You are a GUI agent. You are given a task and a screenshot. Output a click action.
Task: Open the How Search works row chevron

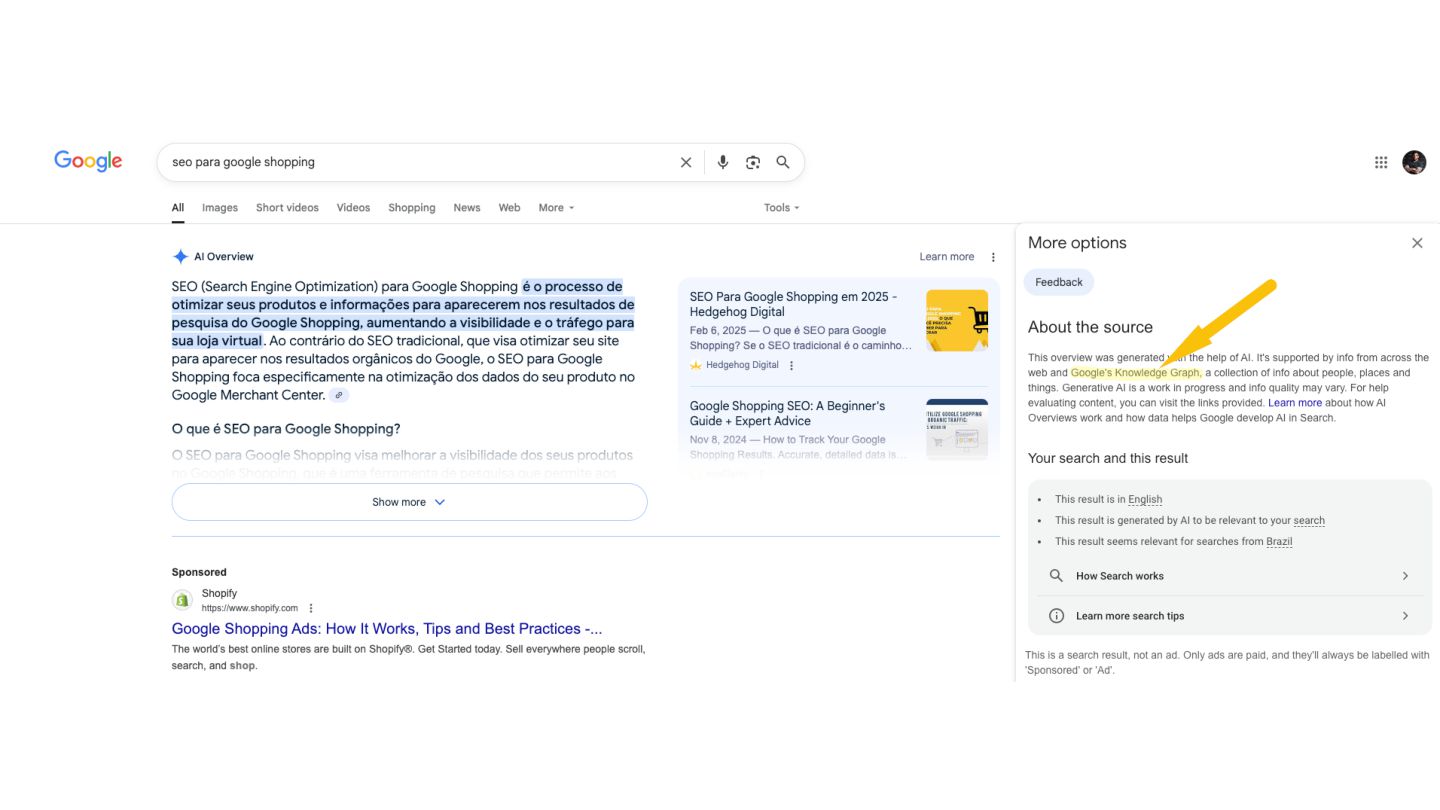[x=1405, y=576]
